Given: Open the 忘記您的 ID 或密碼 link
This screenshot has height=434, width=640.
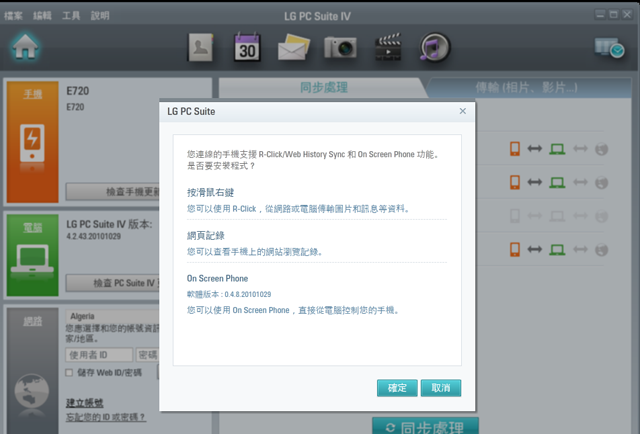Looking at the screenshot, I should pyautogui.click(x=106, y=417).
